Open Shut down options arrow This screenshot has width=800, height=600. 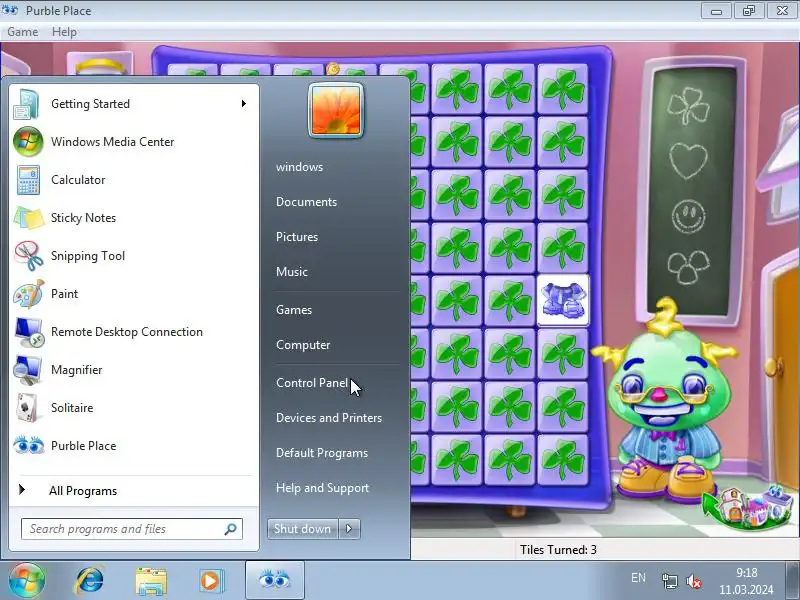point(349,529)
